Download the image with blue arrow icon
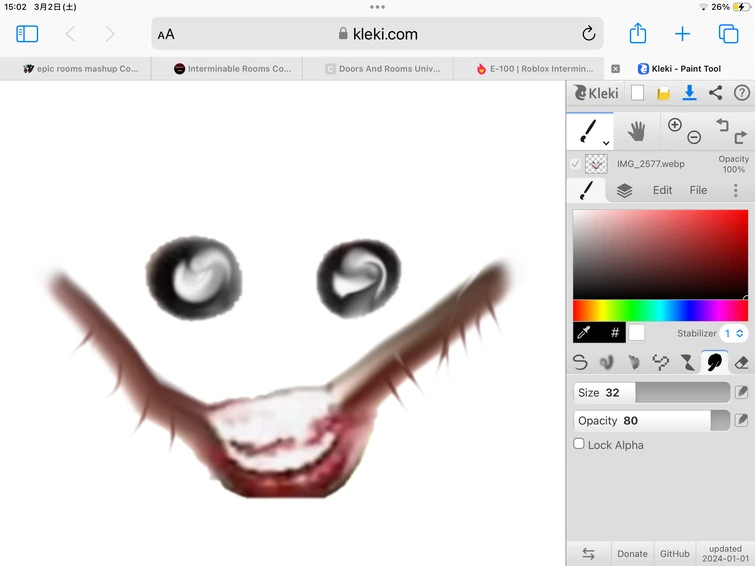The image size is (755, 566). (x=689, y=93)
